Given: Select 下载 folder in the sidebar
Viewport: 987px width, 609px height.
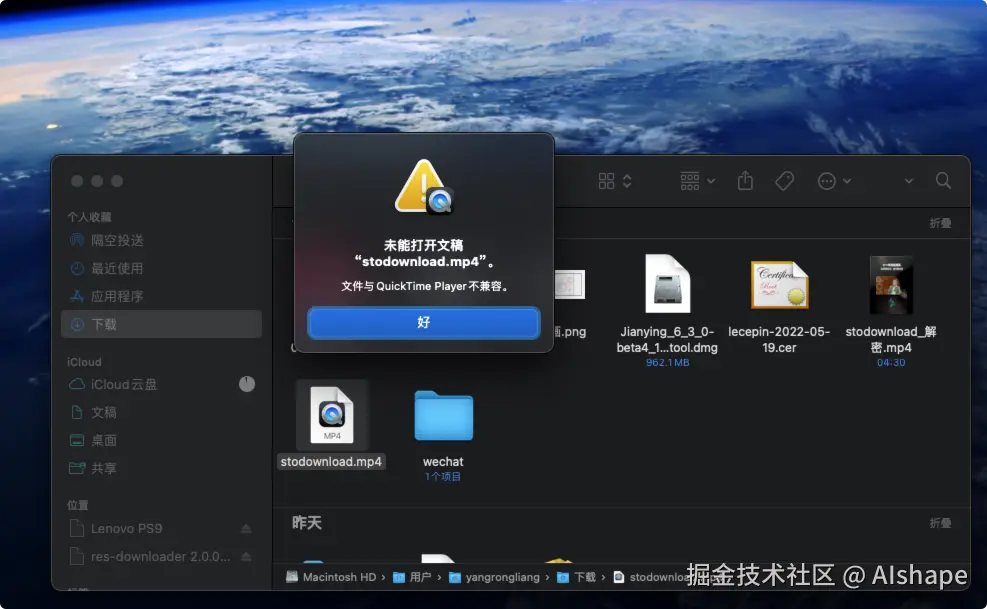Looking at the screenshot, I should (162, 324).
